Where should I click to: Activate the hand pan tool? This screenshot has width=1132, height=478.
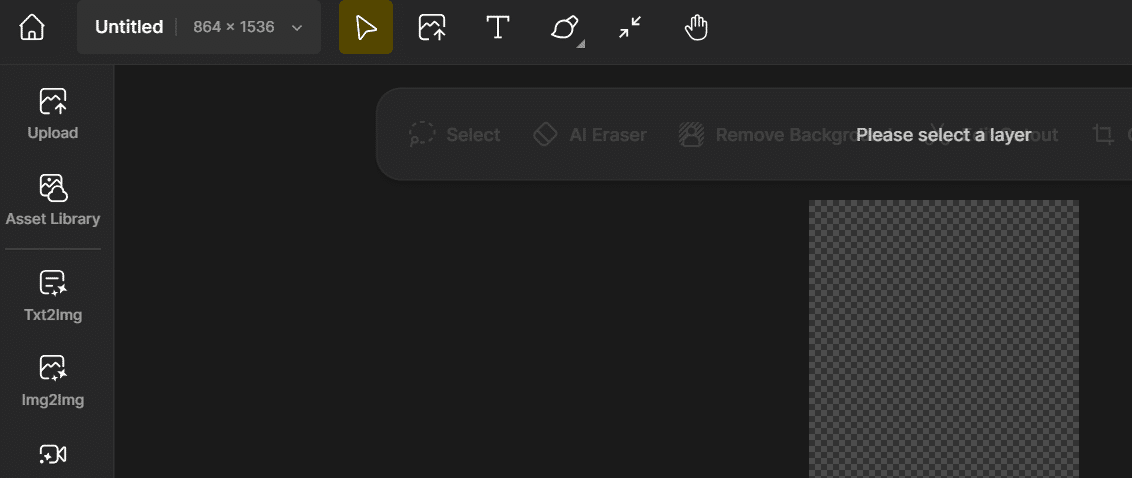pyautogui.click(x=697, y=27)
